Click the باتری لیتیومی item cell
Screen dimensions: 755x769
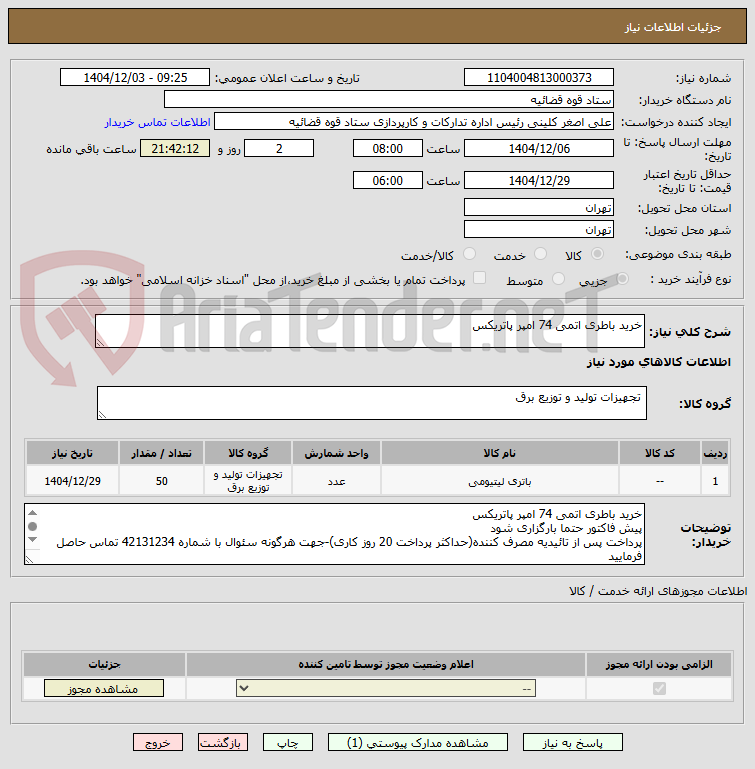[x=499, y=481]
